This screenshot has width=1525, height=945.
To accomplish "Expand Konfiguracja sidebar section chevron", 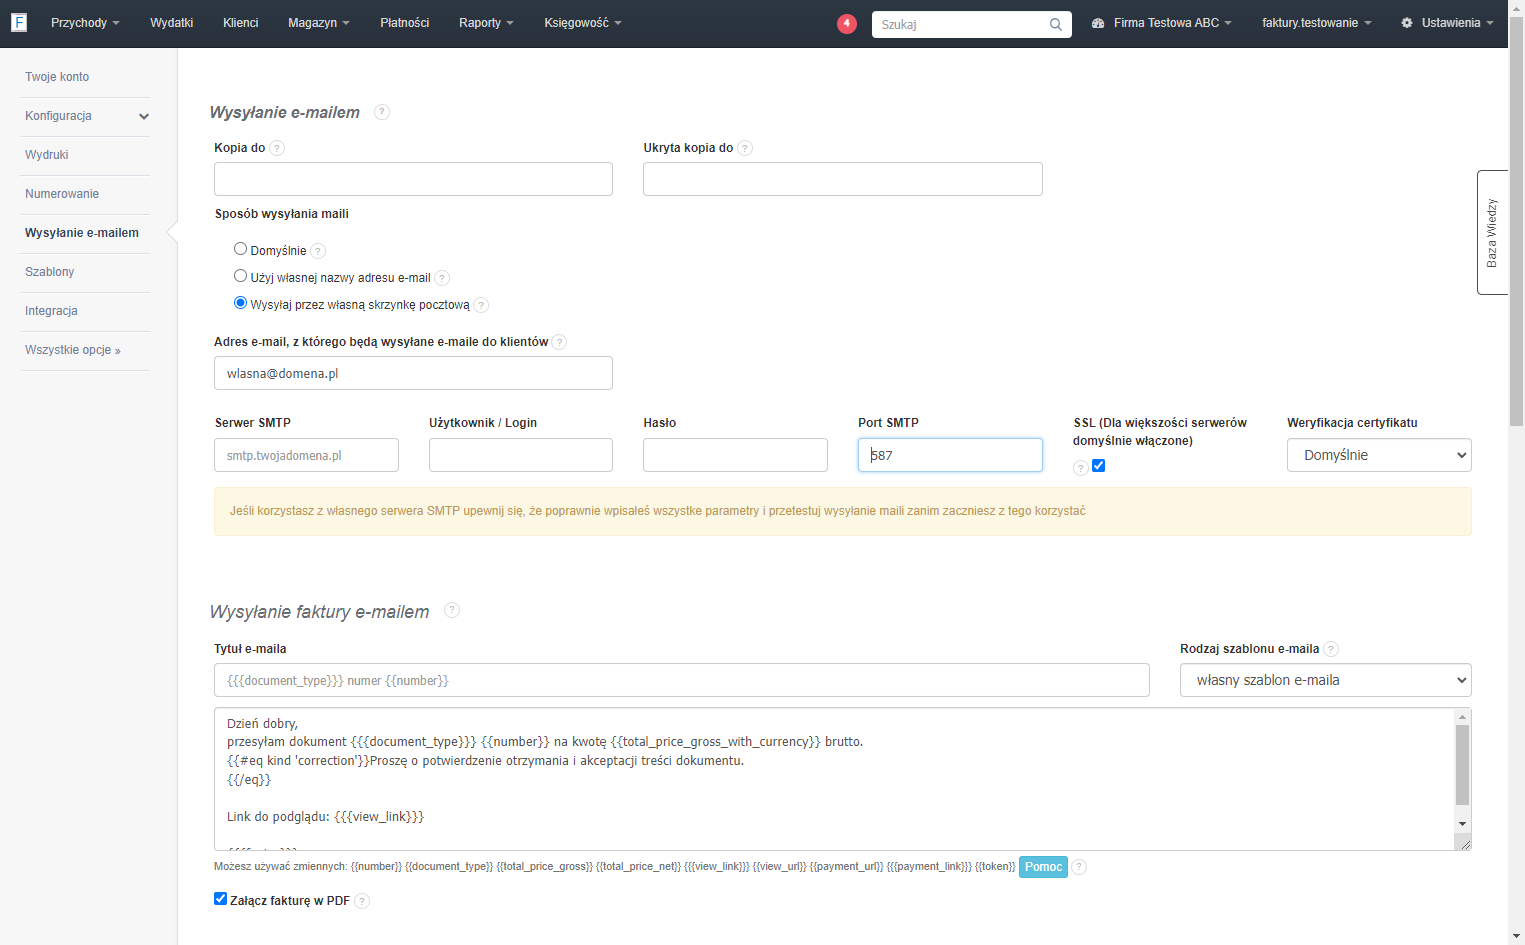I will coord(144,117).
